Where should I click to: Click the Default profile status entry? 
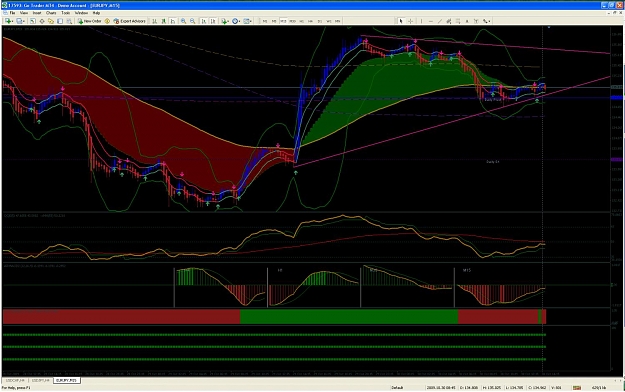click(397, 388)
